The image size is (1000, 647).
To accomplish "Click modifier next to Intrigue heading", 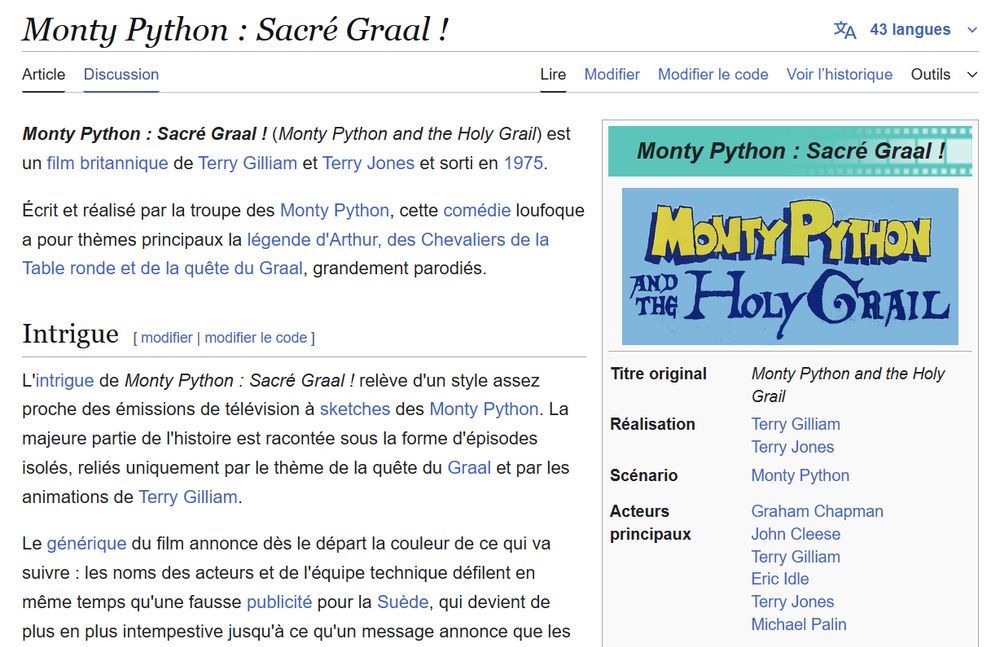I will [x=166, y=338].
